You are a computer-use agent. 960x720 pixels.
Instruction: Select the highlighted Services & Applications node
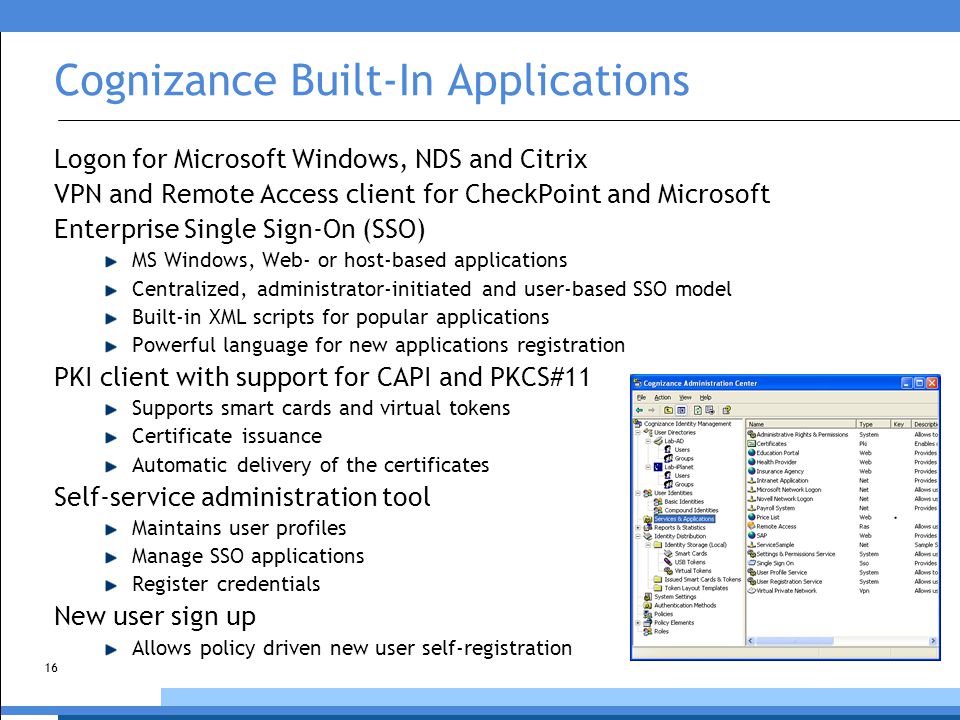coord(684,519)
